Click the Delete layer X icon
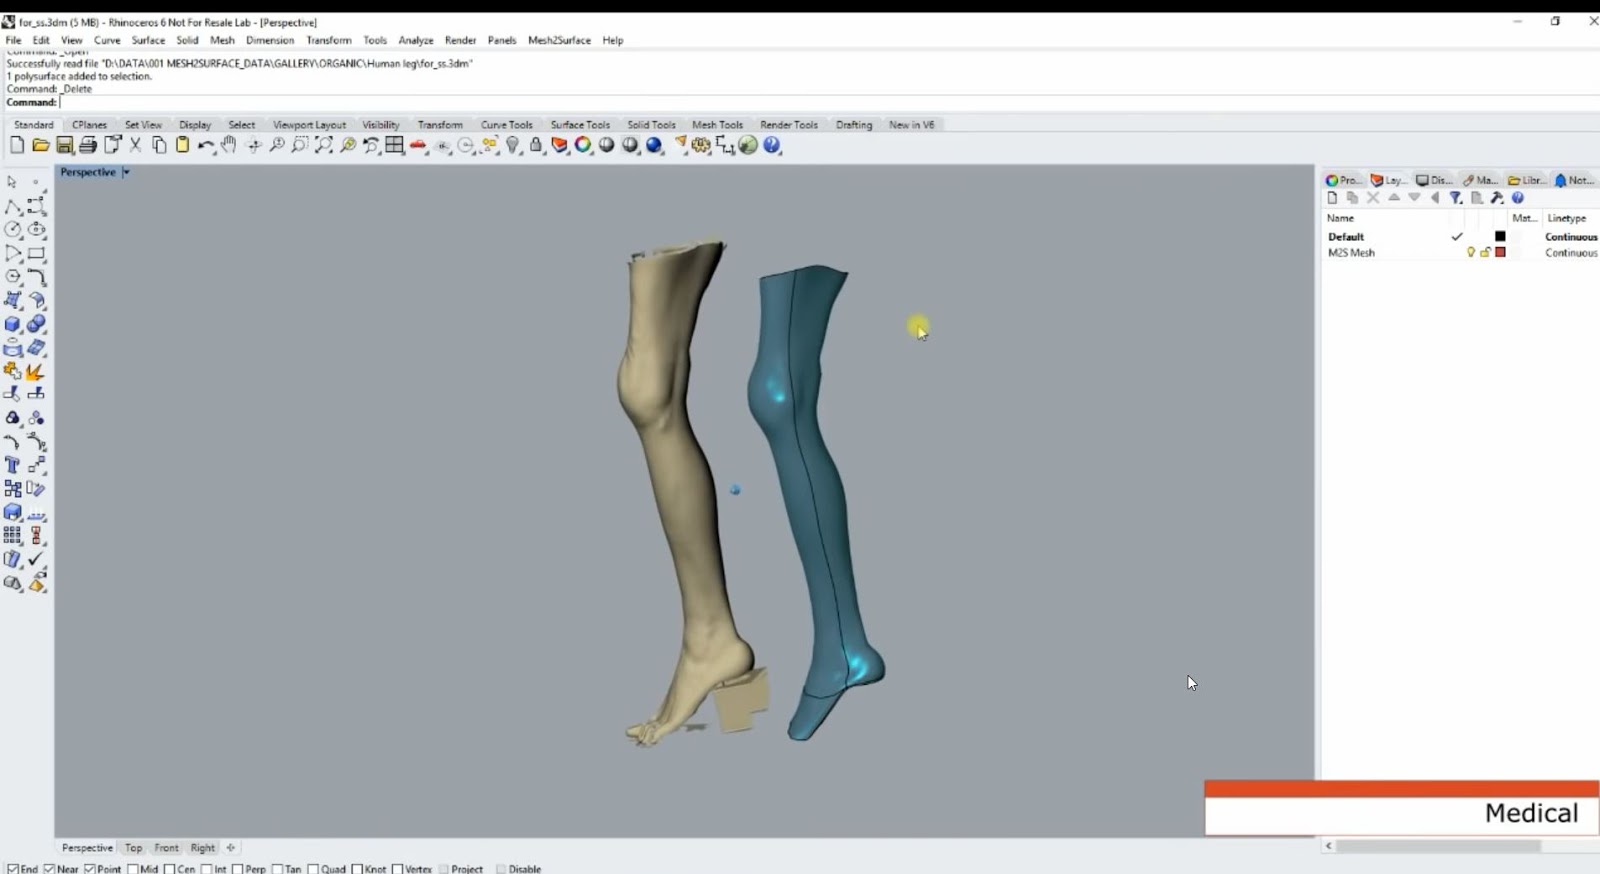Screen dimensions: 1600x874 [1373, 198]
